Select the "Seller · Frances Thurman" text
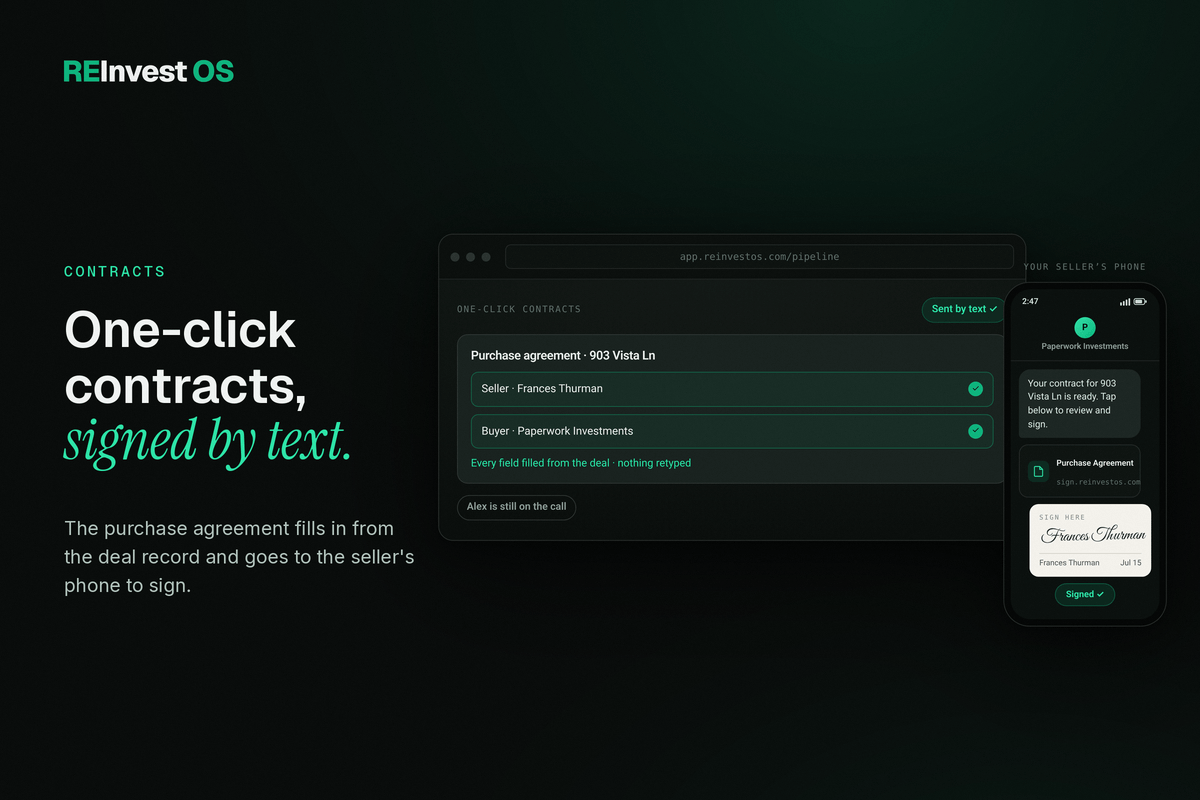1200x800 pixels. [x=542, y=389]
